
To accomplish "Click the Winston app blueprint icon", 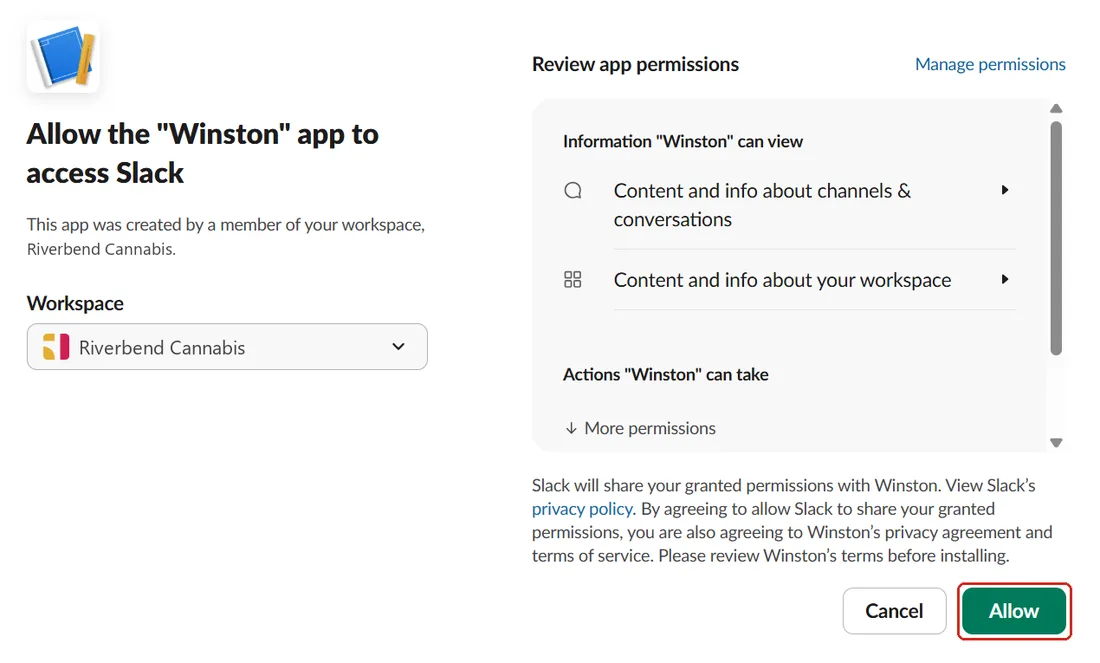I will tap(63, 57).
